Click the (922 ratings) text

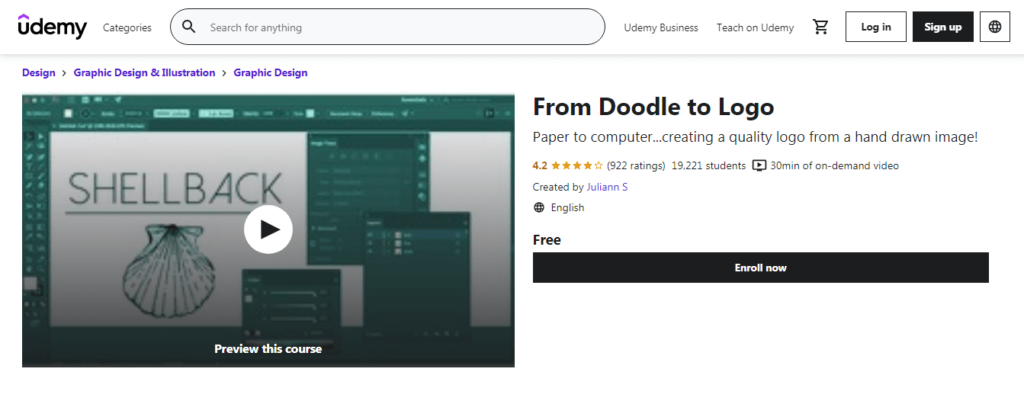(636, 165)
